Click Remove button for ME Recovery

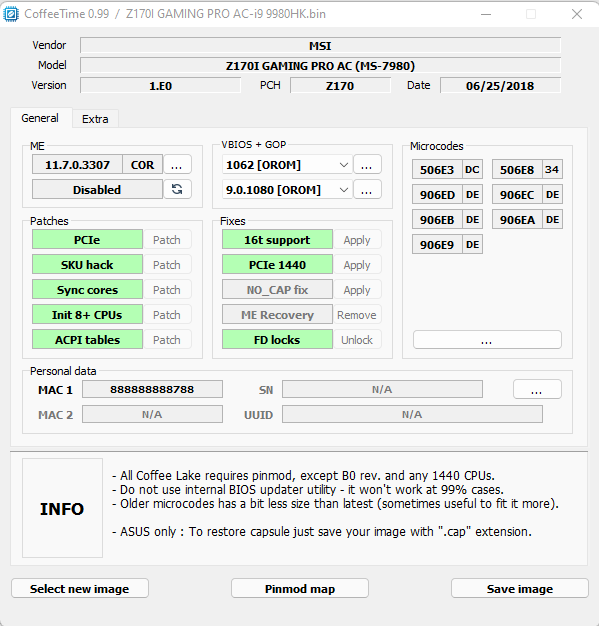357,315
